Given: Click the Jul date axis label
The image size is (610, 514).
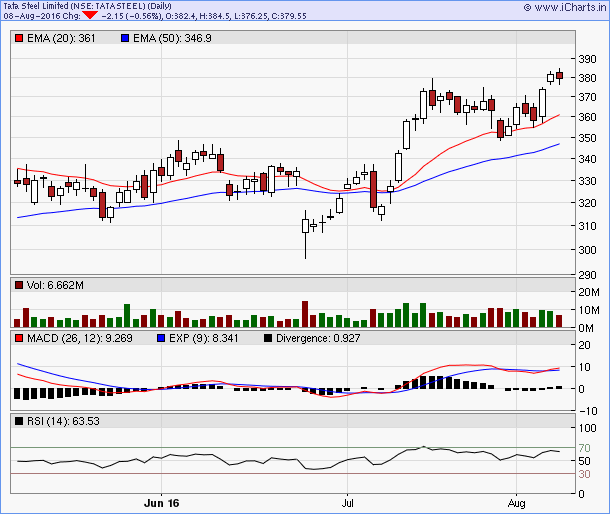Looking at the screenshot, I should point(347,503).
